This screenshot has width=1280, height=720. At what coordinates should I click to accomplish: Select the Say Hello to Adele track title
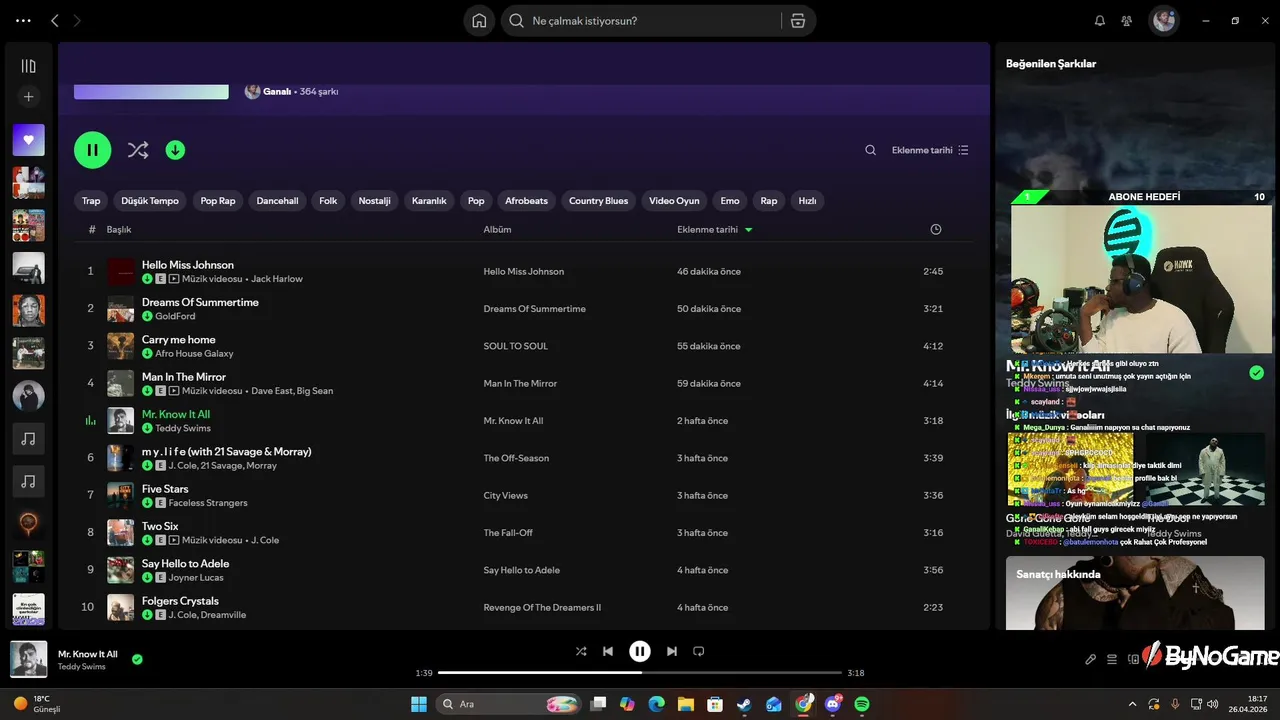186,564
